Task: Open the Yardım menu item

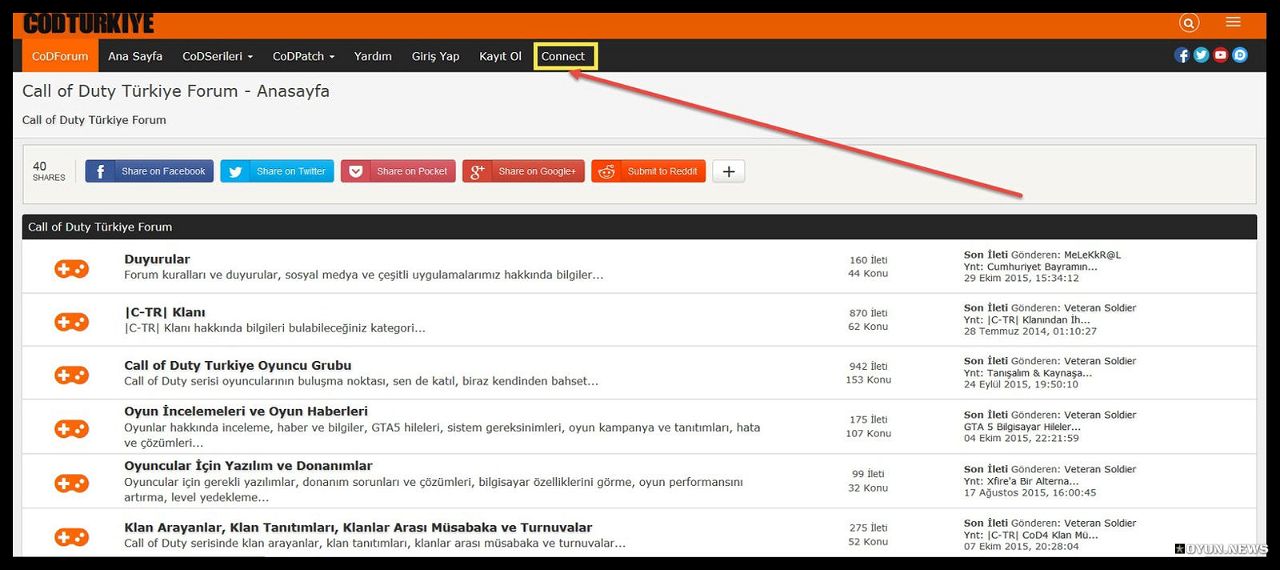Action: pyautogui.click(x=373, y=56)
